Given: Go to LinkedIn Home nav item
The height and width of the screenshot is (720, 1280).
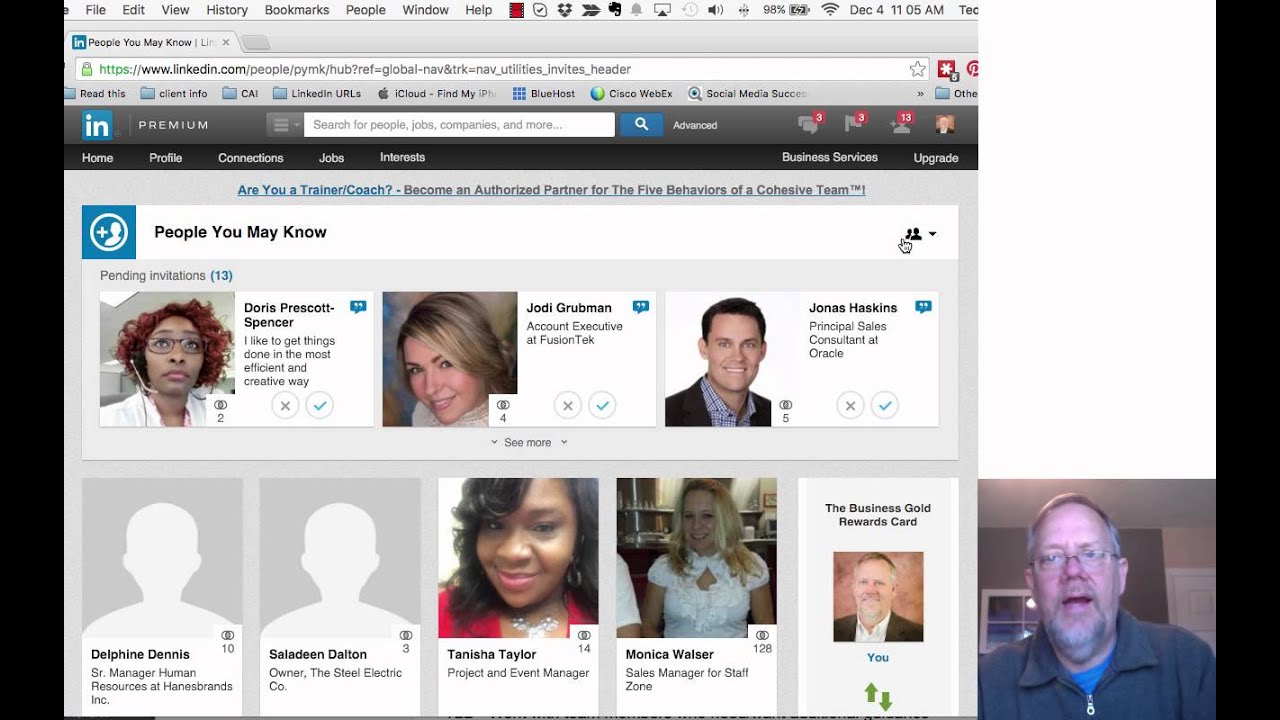Looking at the screenshot, I should 97,158.
